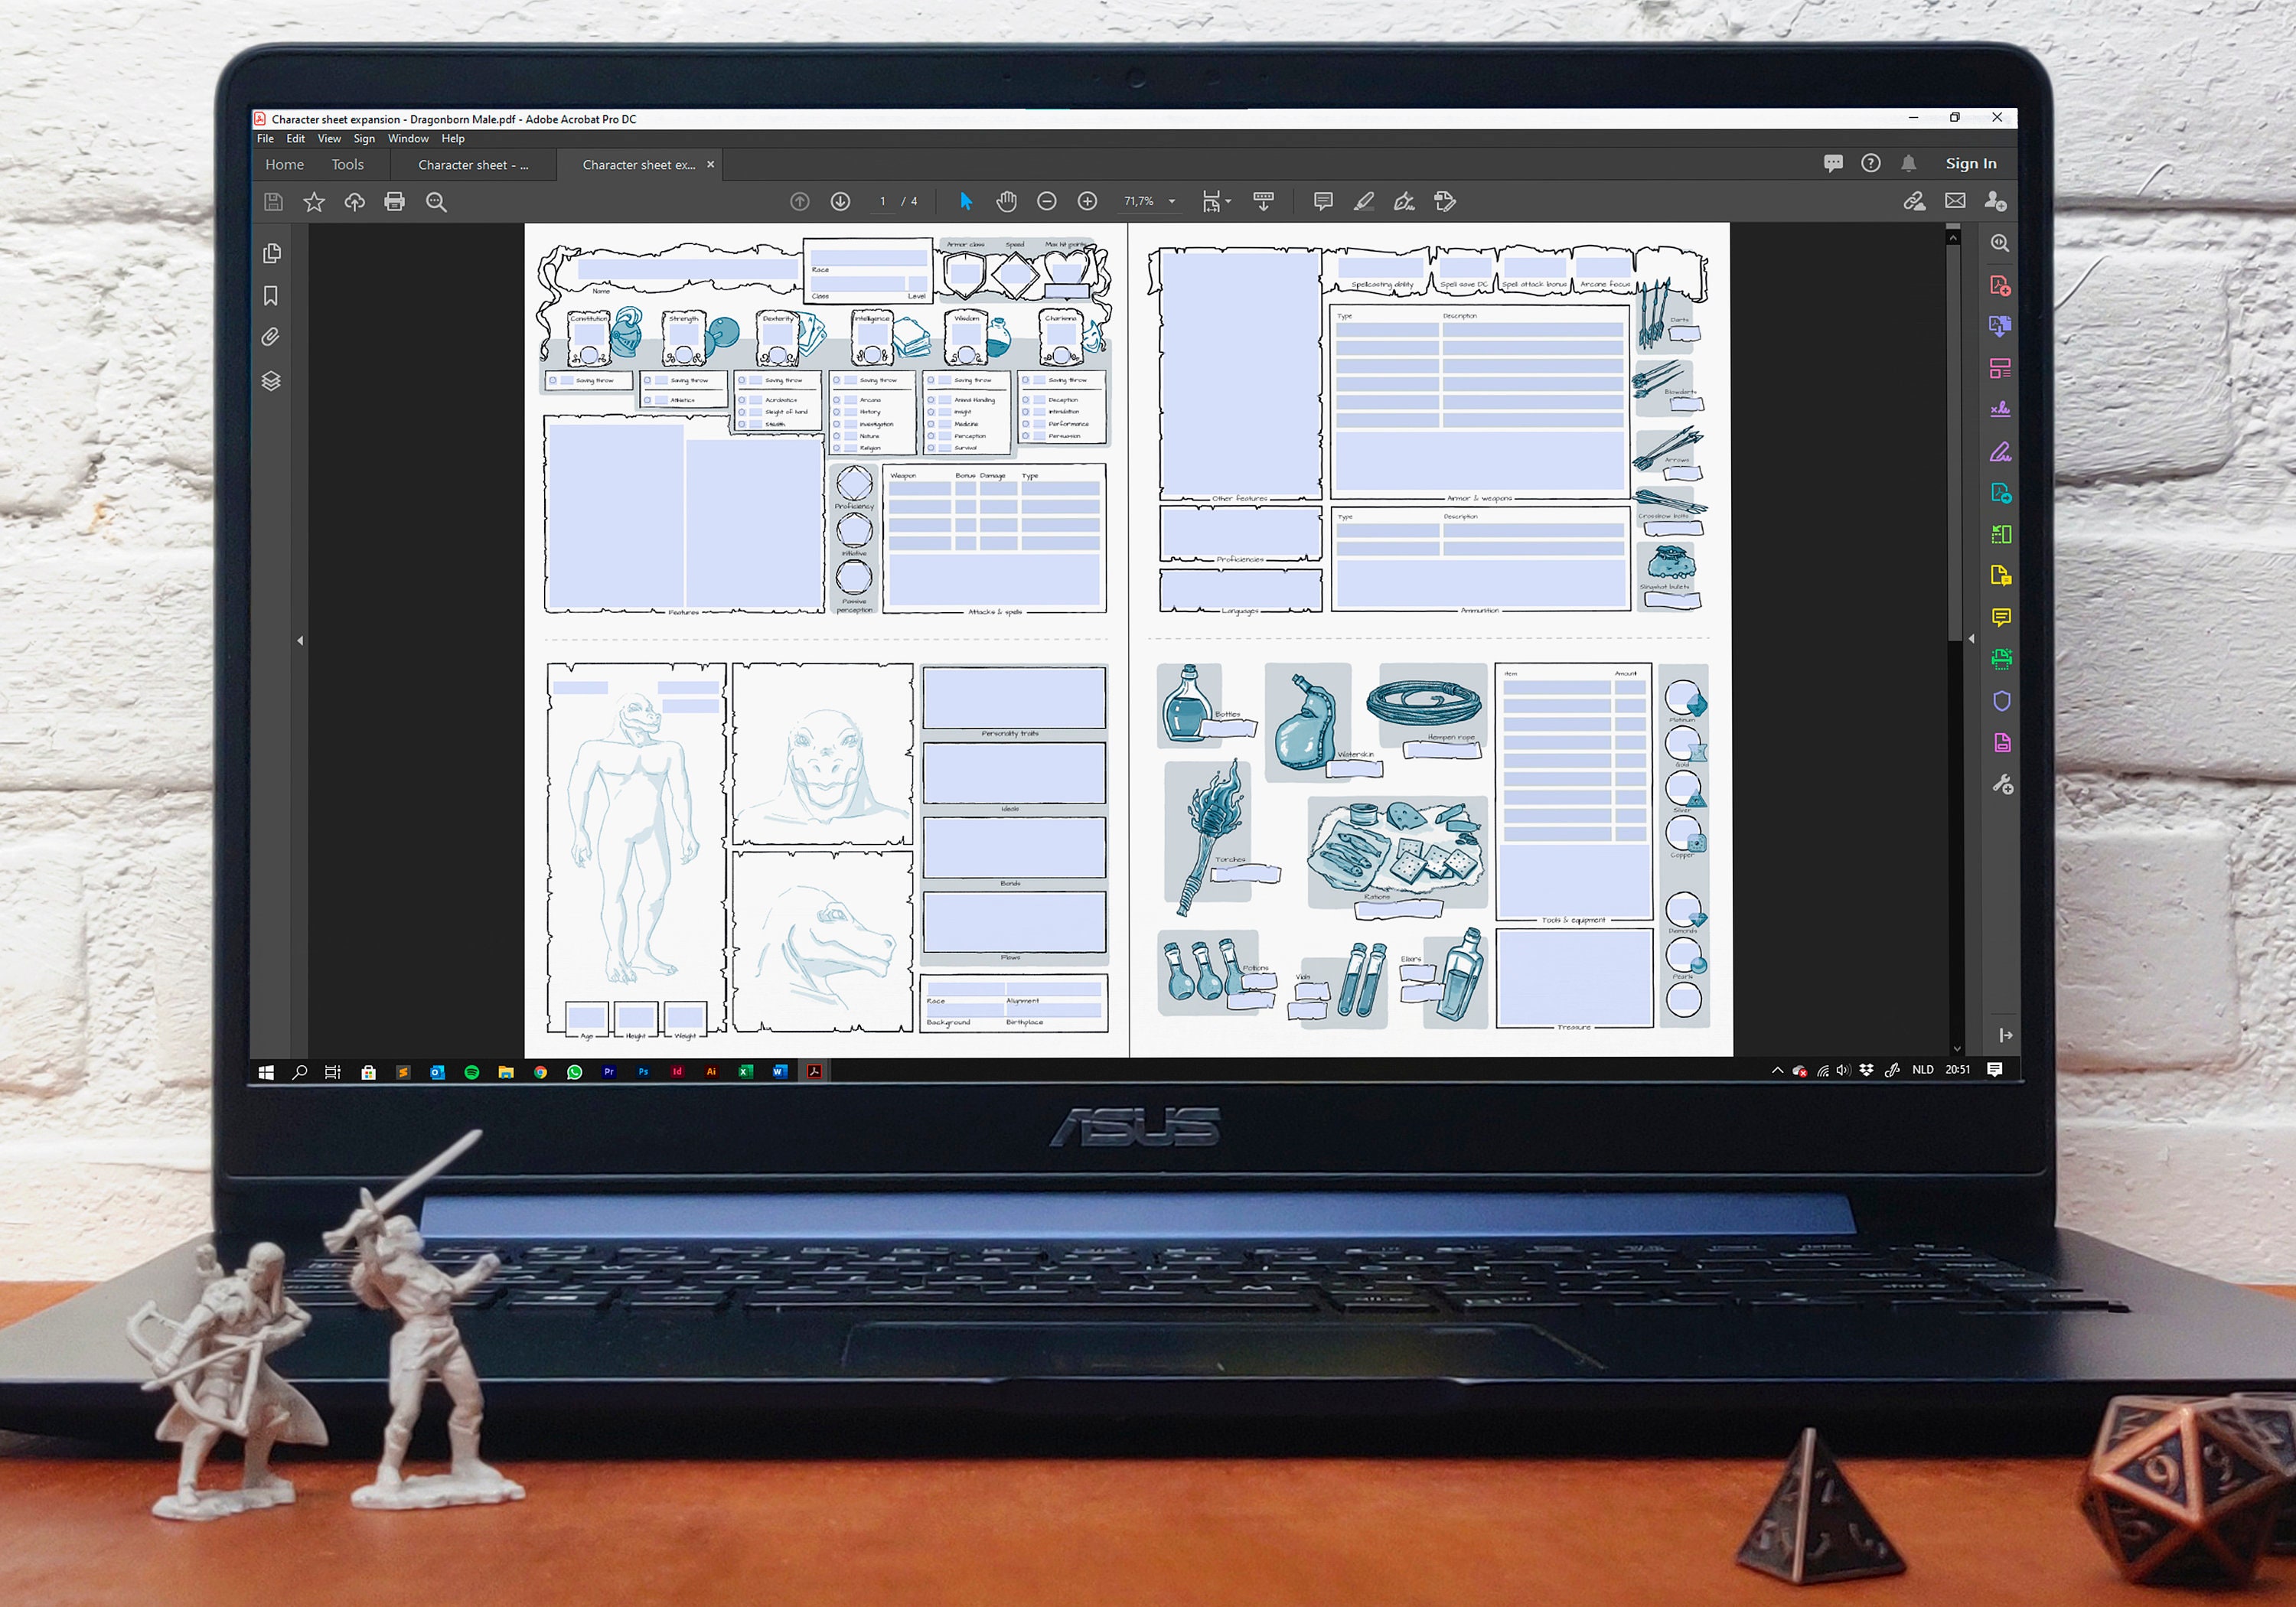
Task: Activate the Highlight text tool
Action: point(1364,201)
